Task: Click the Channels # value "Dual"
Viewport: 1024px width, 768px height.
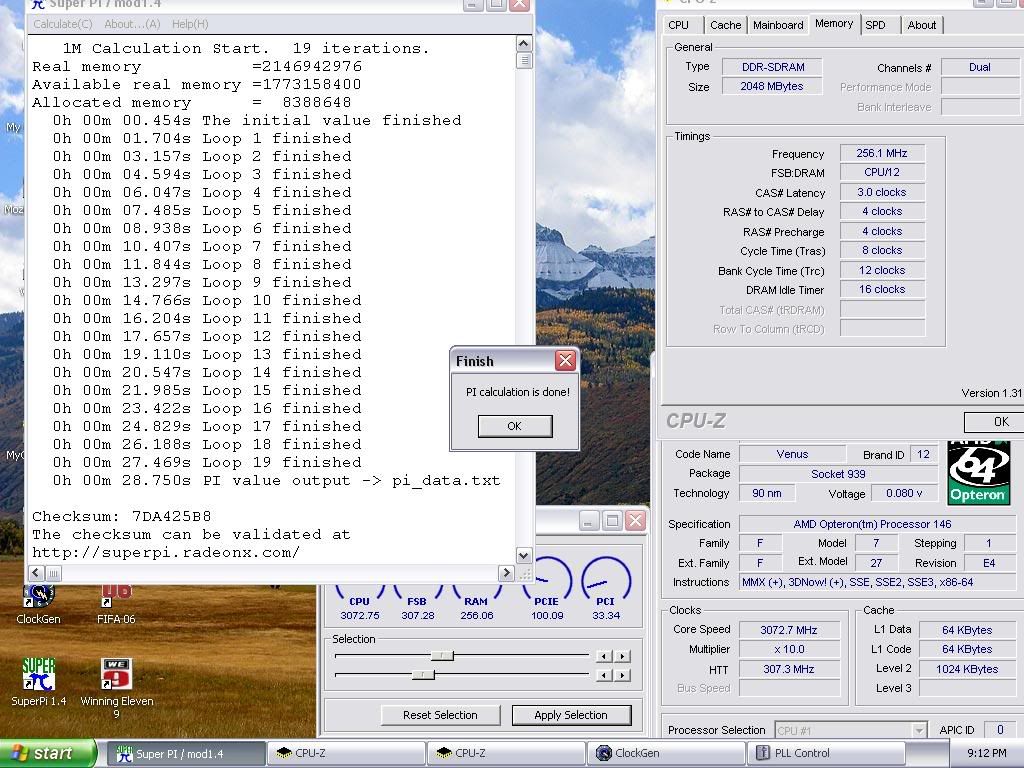Action: click(x=980, y=67)
